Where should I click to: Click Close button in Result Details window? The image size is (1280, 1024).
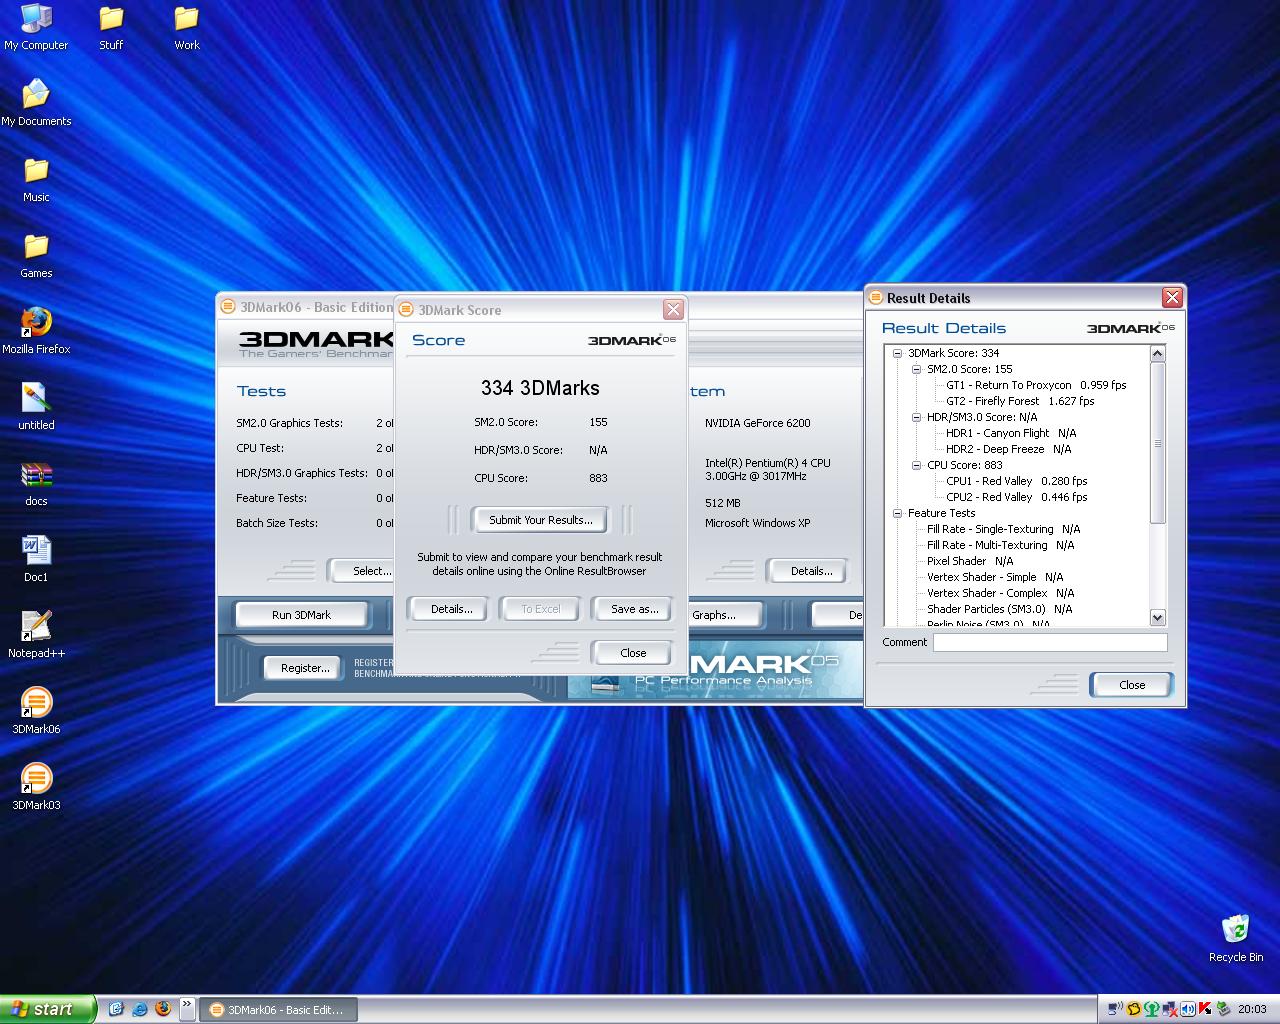tap(1132, 685)
